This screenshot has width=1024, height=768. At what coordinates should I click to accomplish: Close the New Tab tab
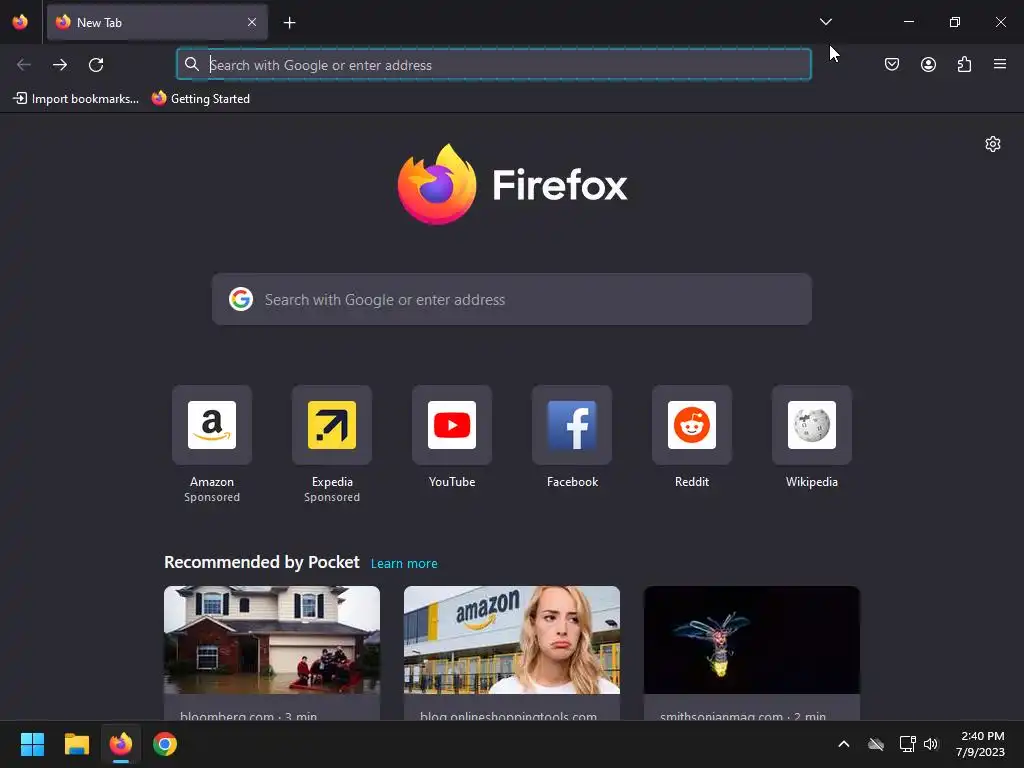(252, 22)
